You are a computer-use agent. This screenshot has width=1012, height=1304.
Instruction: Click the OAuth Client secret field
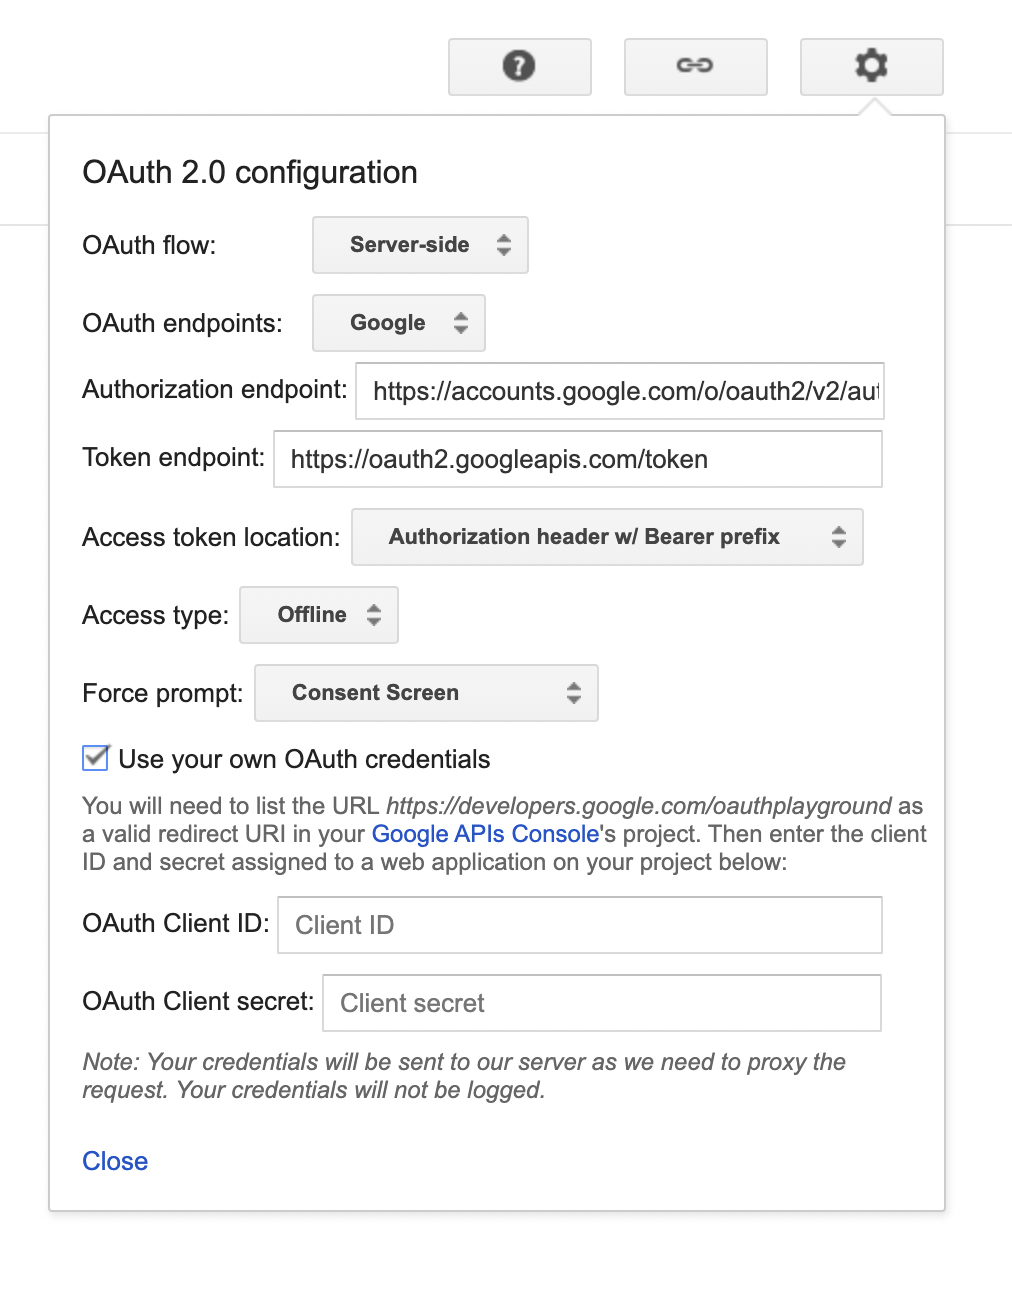click(601, 1002)
